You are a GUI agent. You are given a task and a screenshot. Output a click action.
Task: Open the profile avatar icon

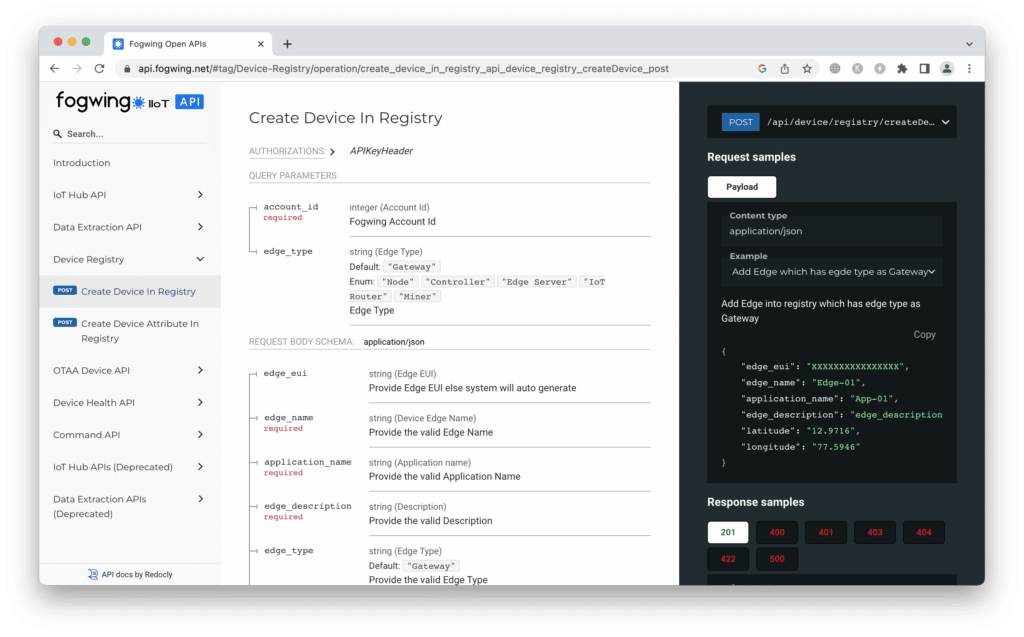click(946, 69)
